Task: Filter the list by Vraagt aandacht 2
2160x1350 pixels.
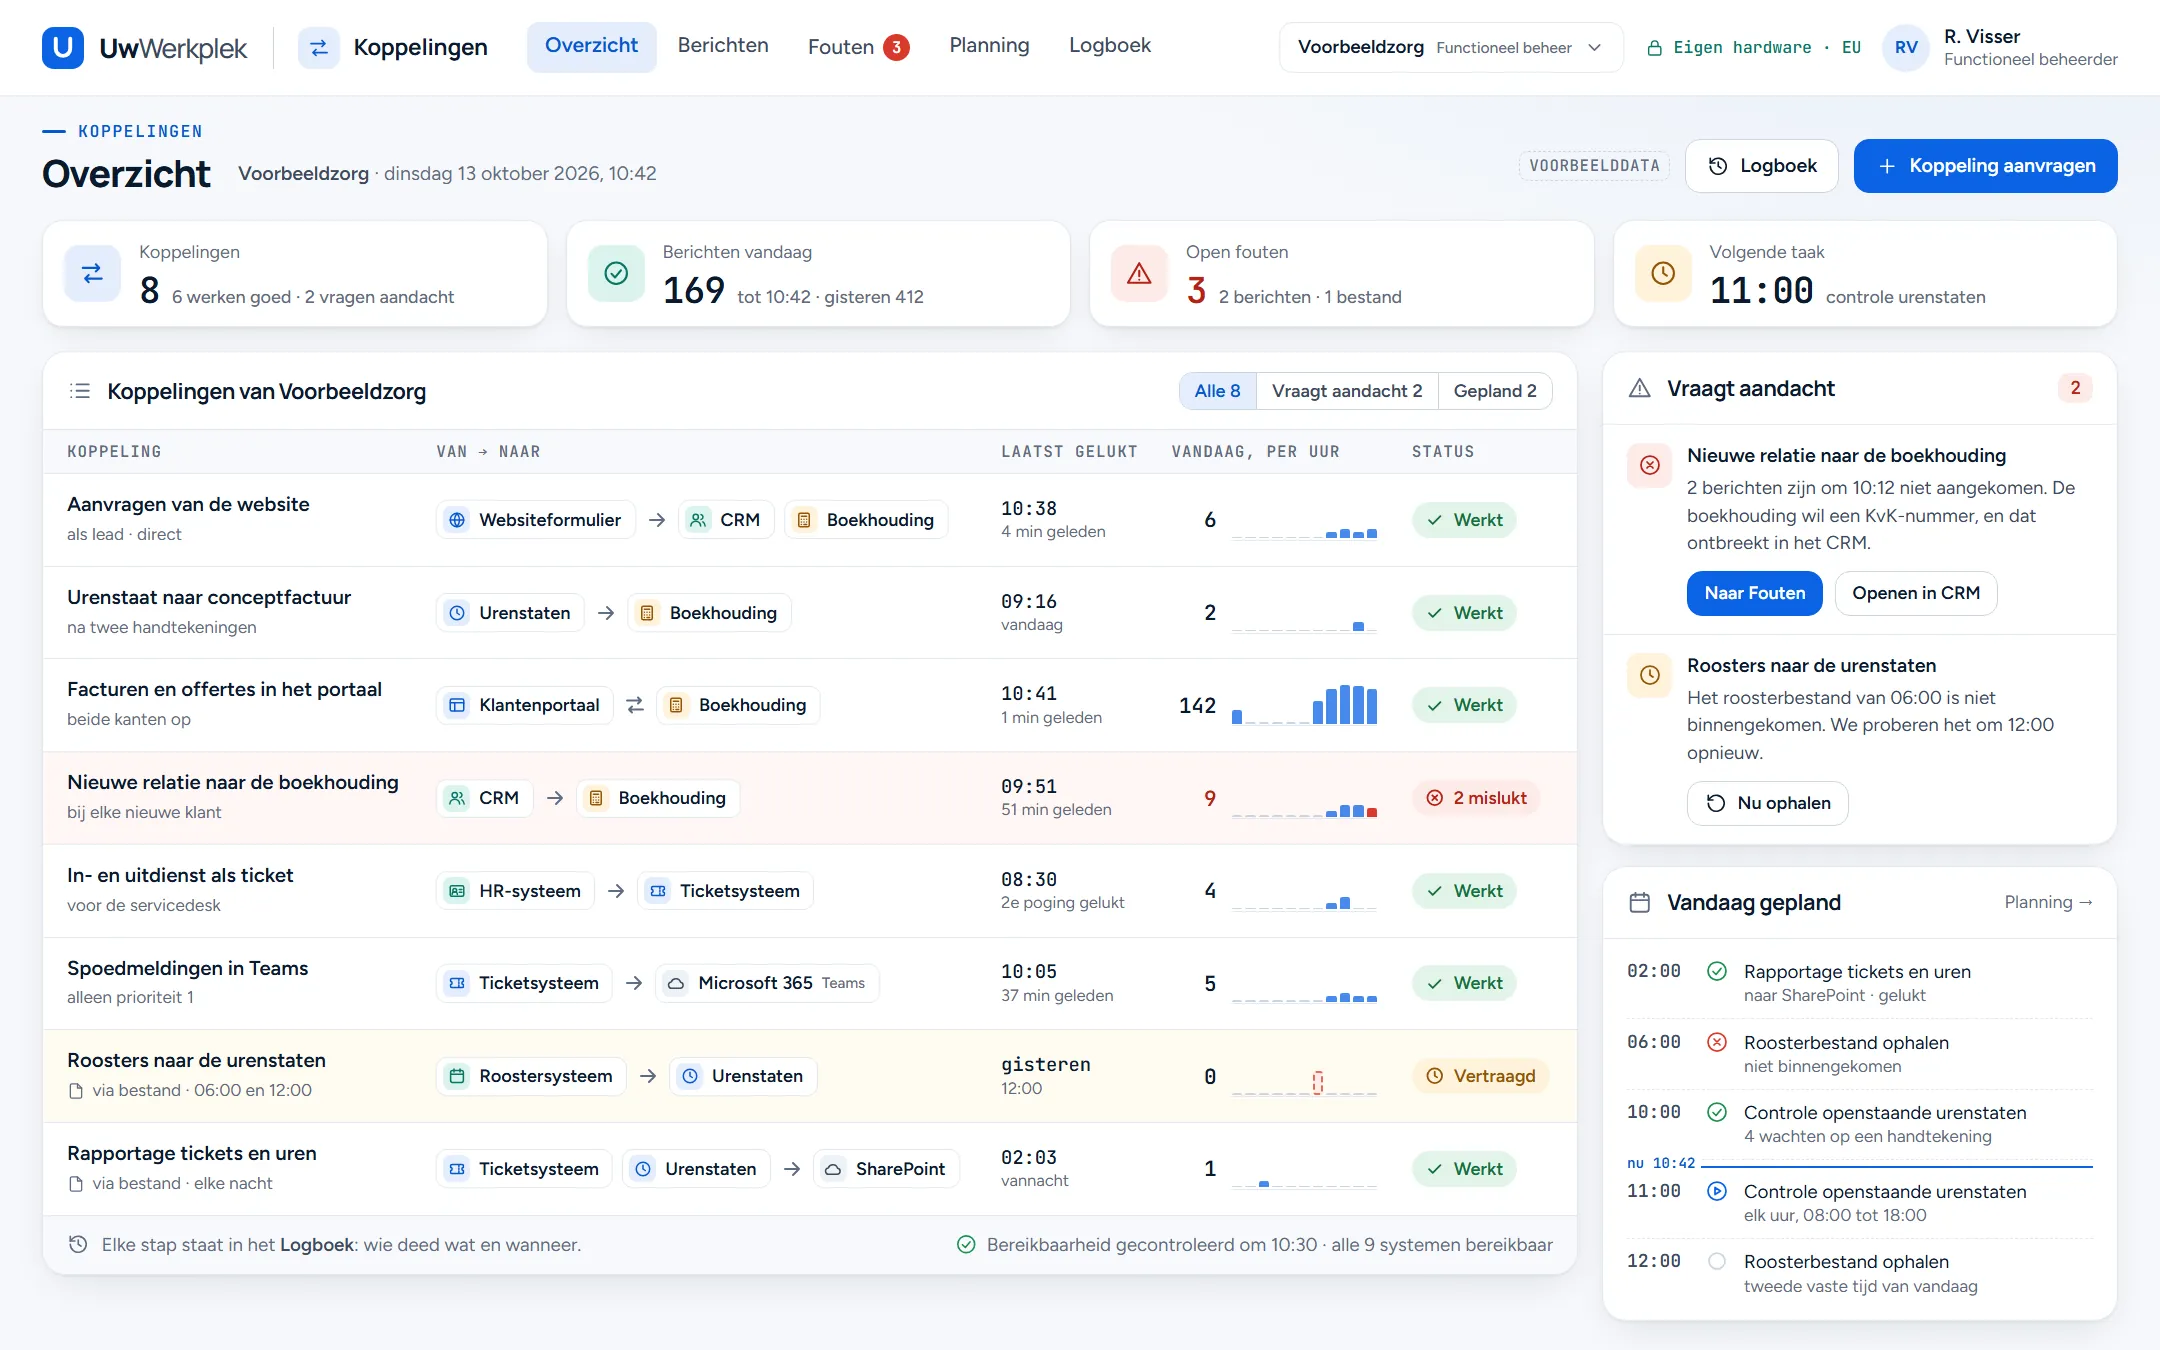Action: point(1347,391)
